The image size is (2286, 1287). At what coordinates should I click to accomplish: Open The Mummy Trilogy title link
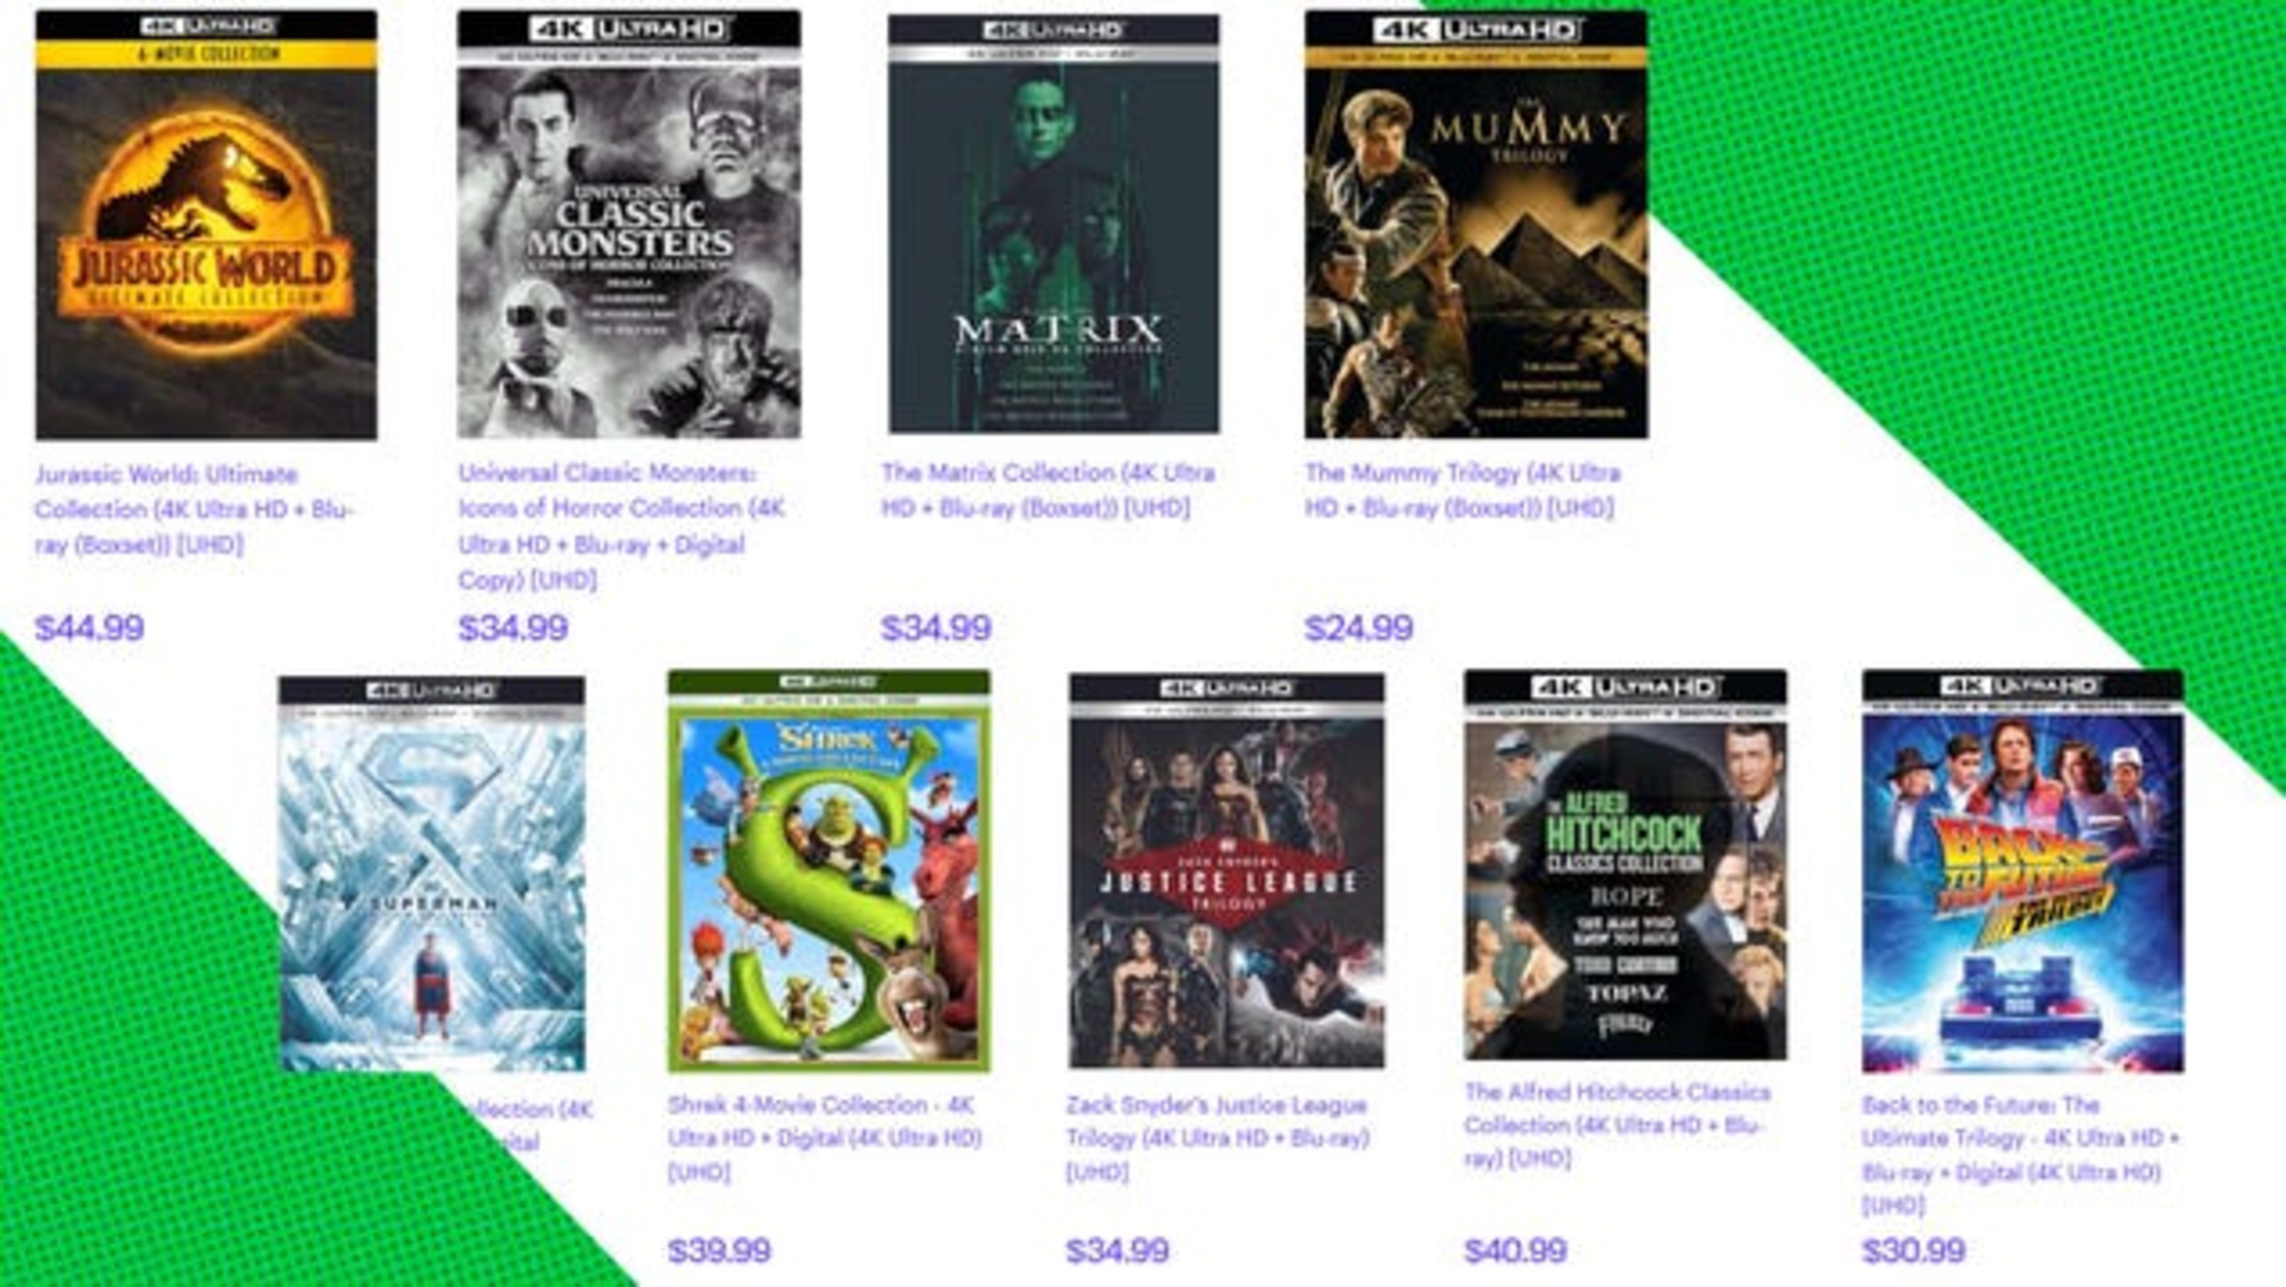pyautogui.click(x=1462, y=490)
